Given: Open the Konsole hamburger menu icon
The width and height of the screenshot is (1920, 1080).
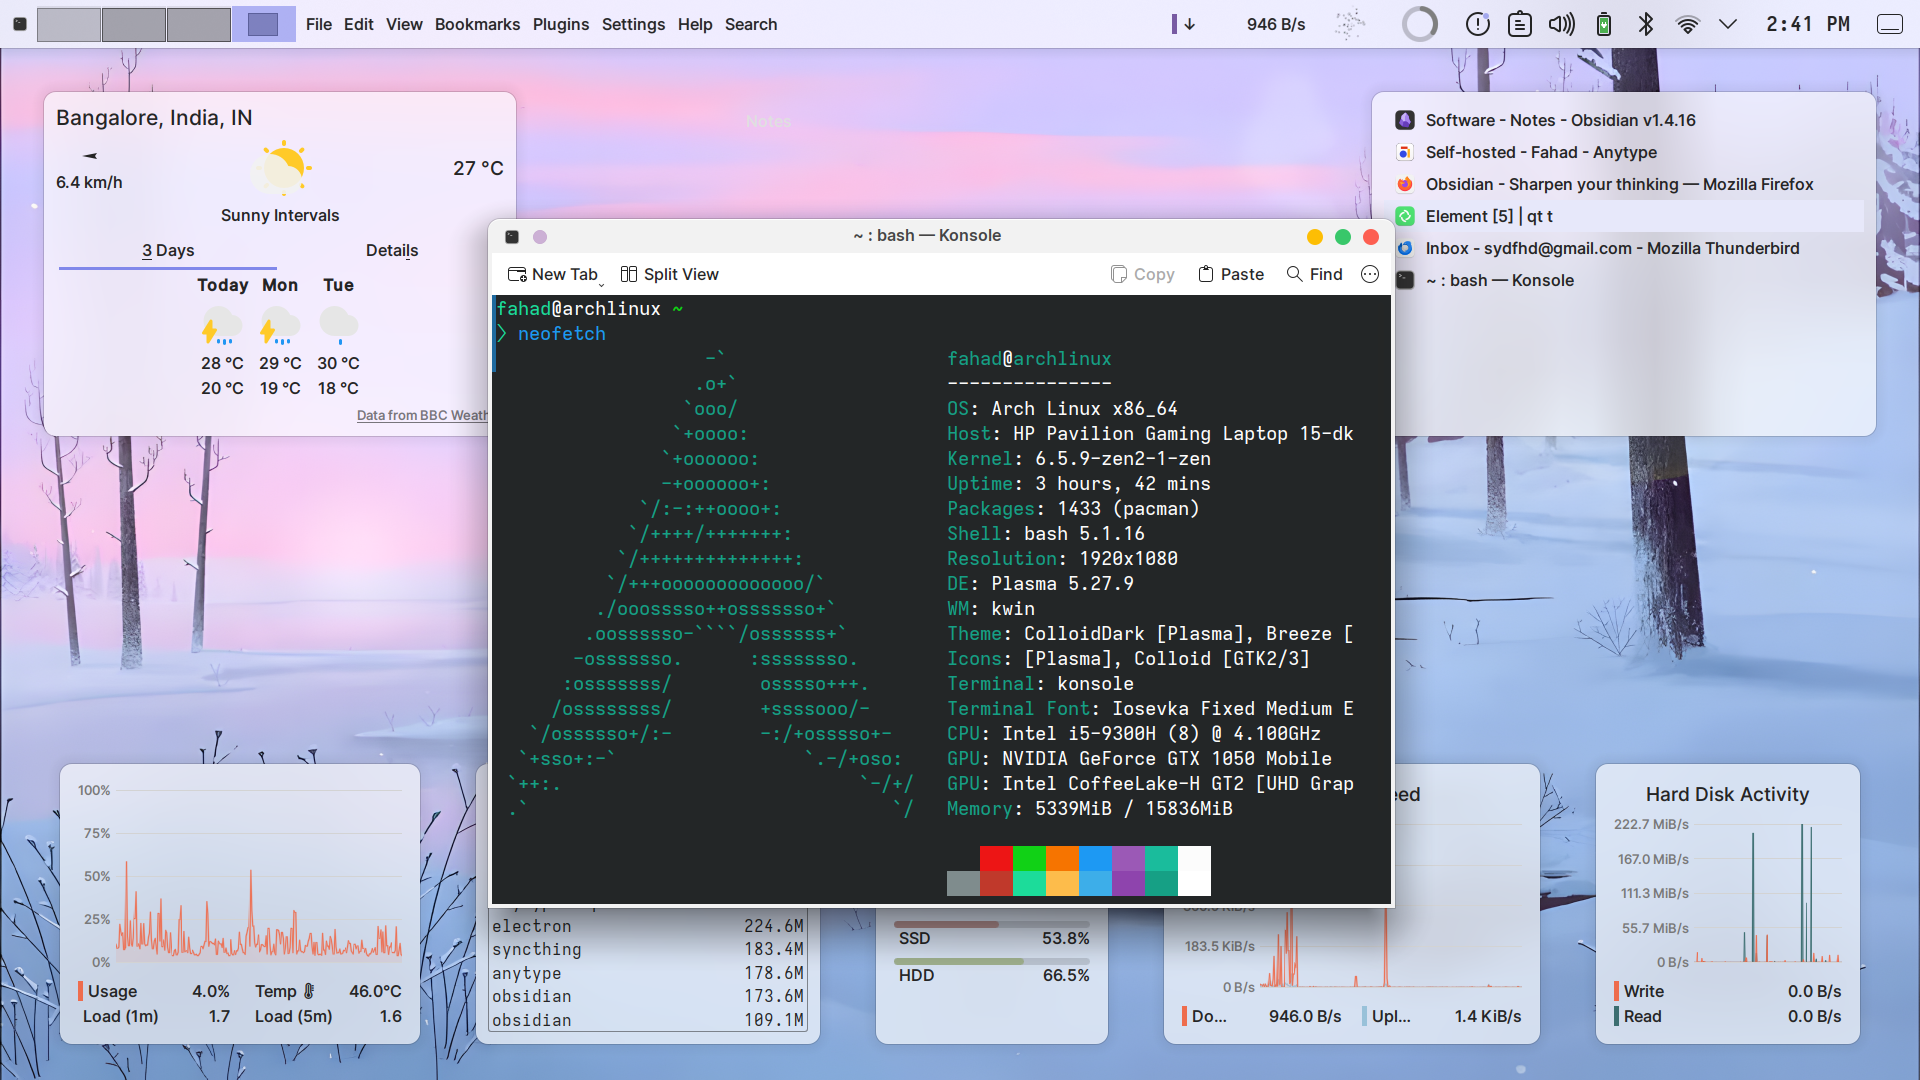Looking at the screenshot, I should point(1370,274).
